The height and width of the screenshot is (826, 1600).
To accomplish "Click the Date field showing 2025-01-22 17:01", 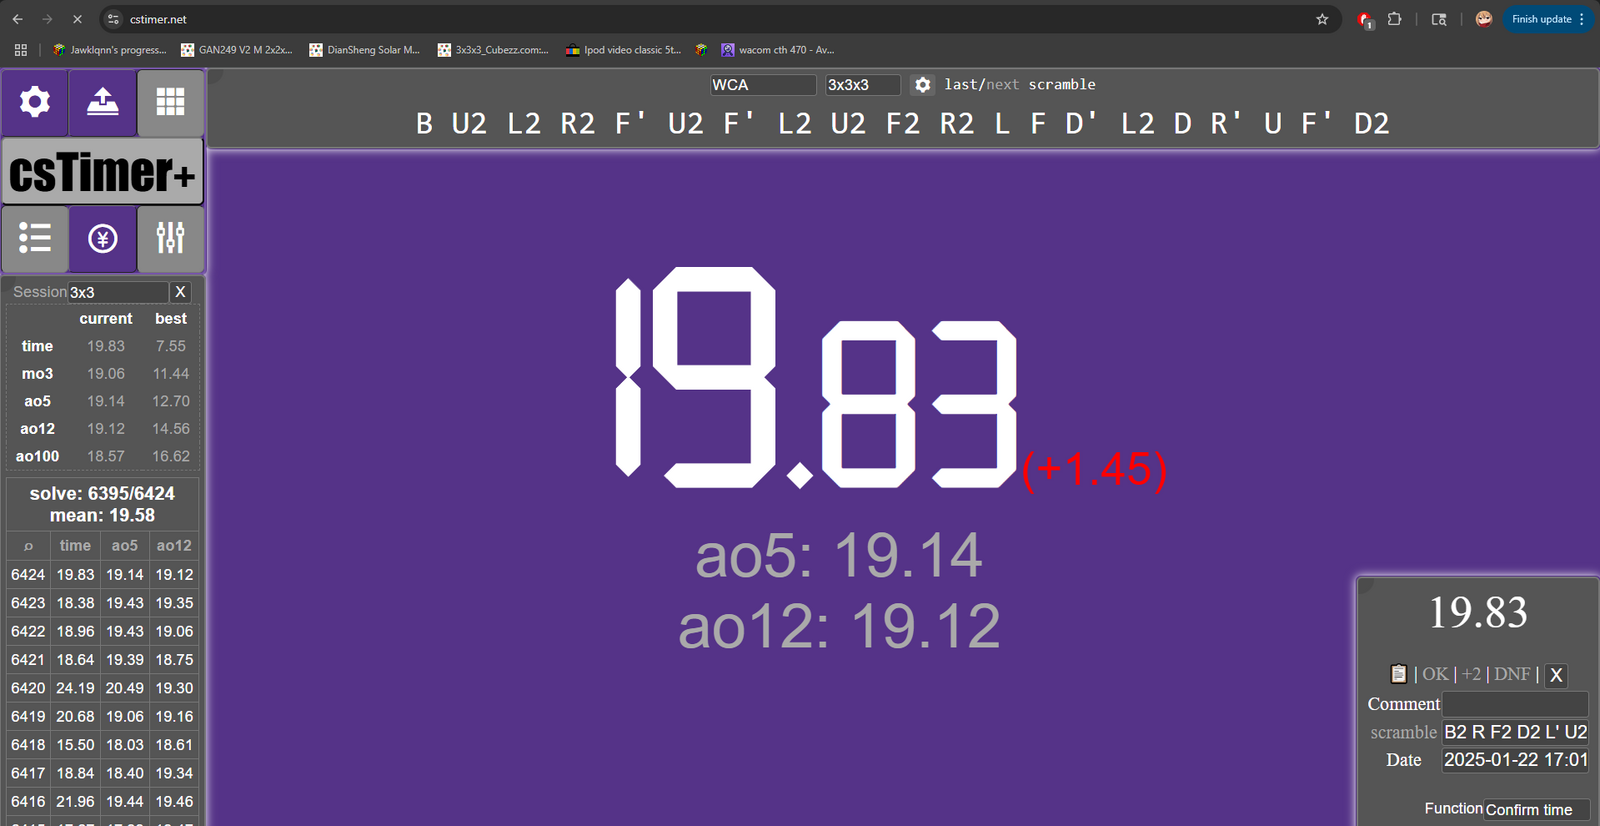I will pyautogui.click(x=1515, y=760).
